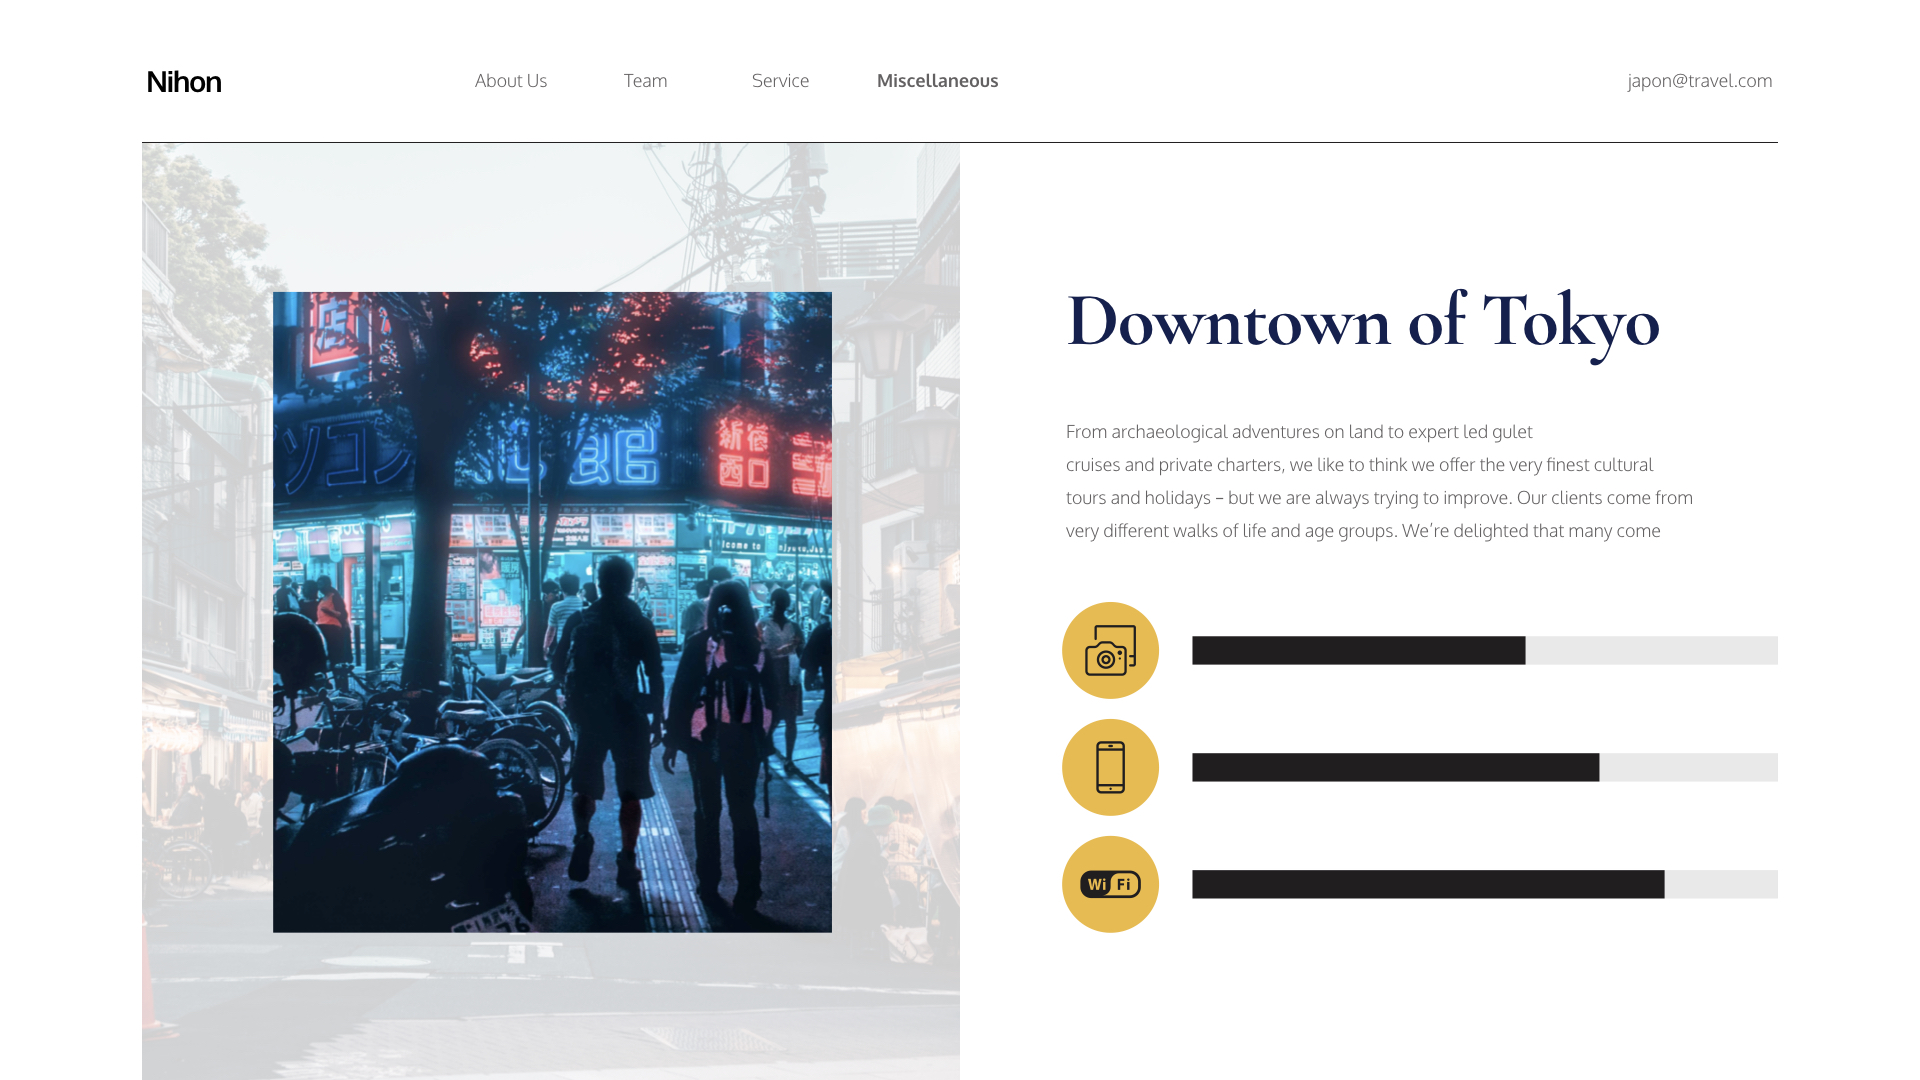Click unfilled end of smartphone progress bar
Screen dimensions: 1920x1080
(1689, 768)
